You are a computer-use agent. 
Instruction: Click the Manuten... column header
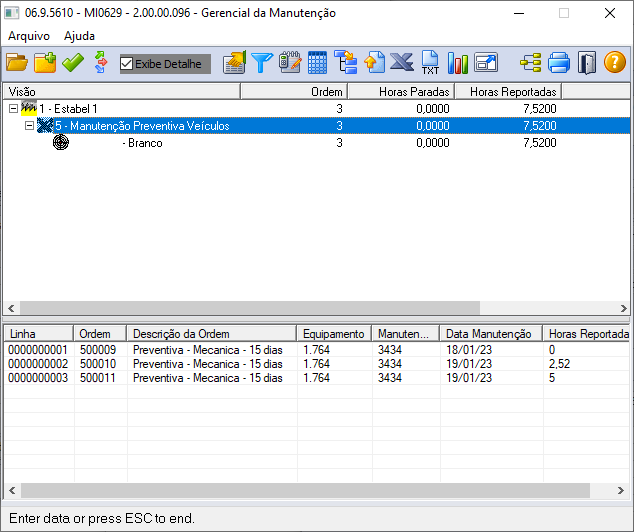click(x=406, y=334)
